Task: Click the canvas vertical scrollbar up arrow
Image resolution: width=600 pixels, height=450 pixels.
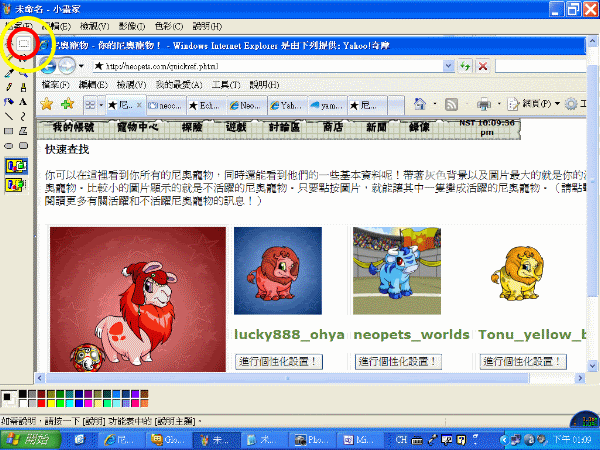Action: (592, 41)
